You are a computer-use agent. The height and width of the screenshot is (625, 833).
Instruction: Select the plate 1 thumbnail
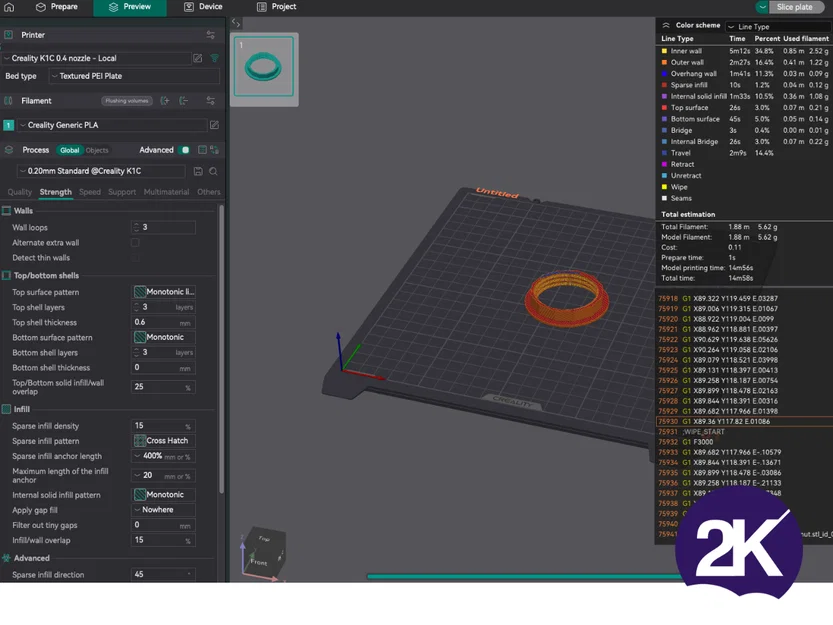pyautogui.click(x=264, y=67)
